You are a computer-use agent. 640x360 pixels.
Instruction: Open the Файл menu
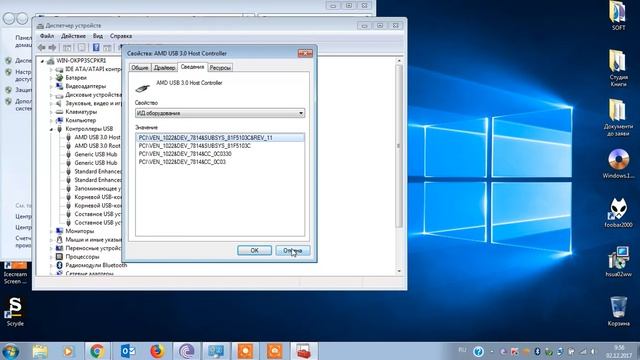[47, 36]
